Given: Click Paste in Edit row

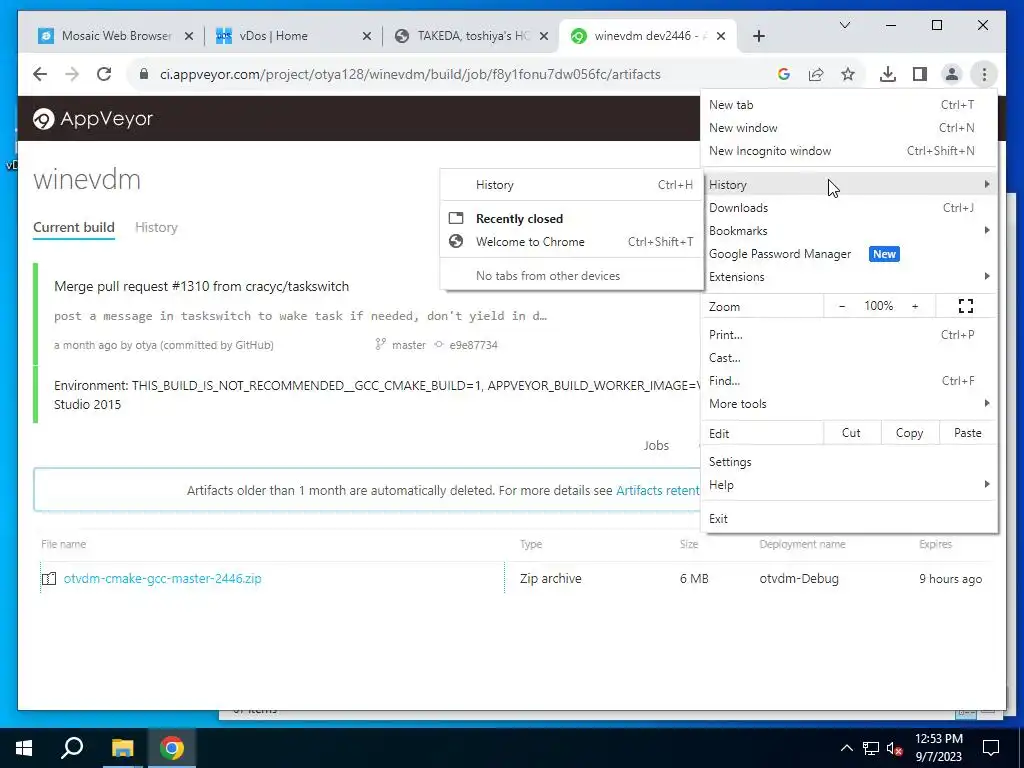Looking at the screenshot, I should 967,433.
